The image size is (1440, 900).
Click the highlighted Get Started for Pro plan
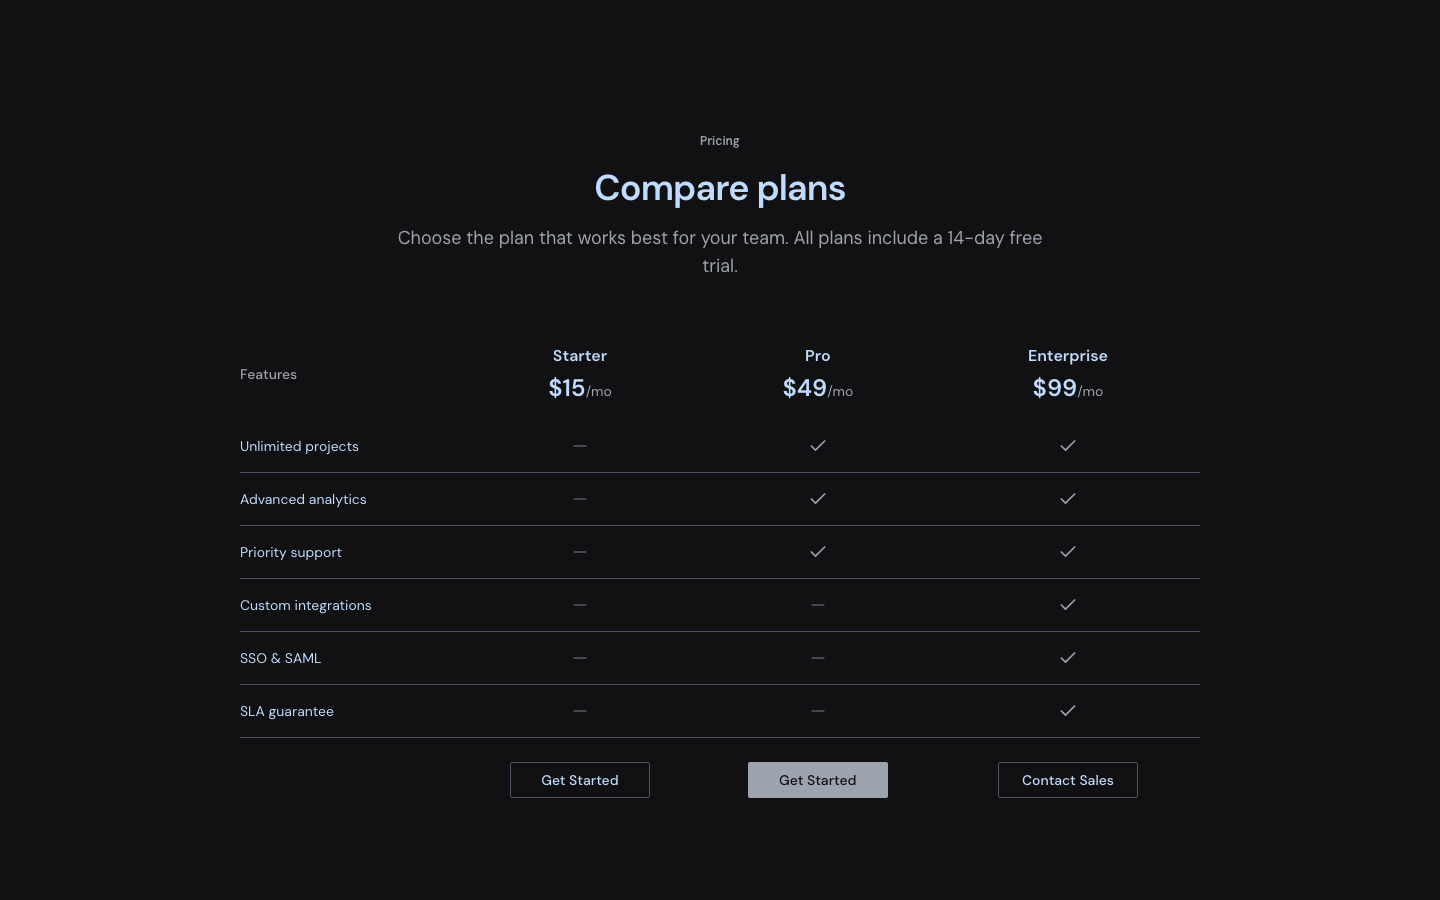coord(818,780)
